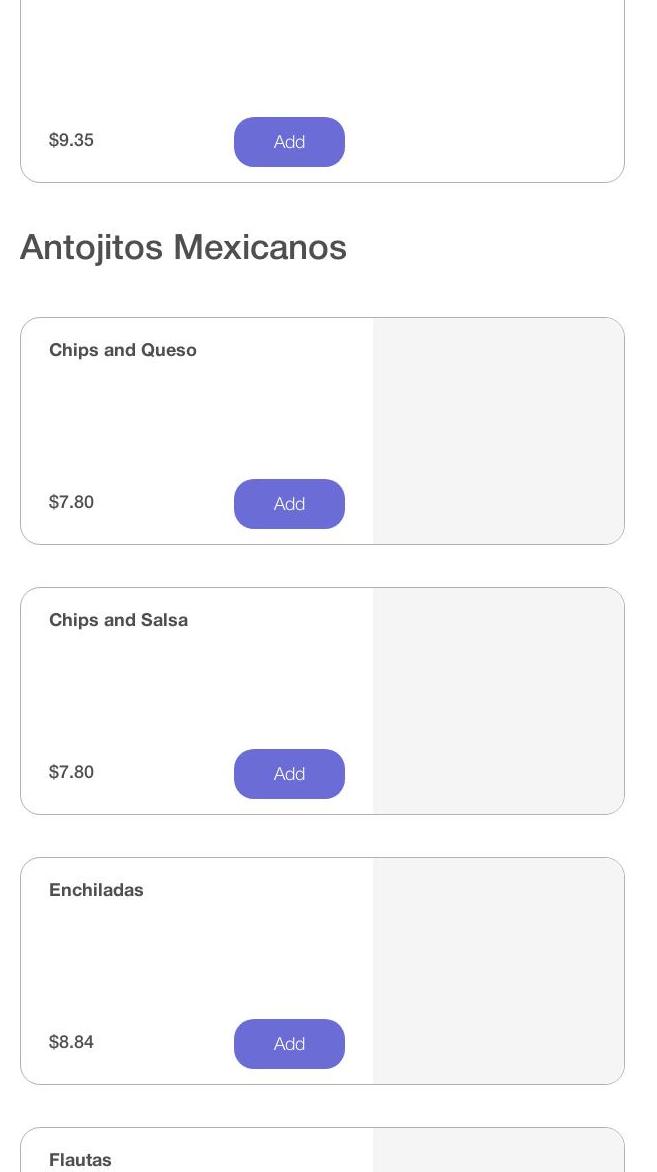
Task: Open the Chips and Queso item title
Action: point(123,350)
